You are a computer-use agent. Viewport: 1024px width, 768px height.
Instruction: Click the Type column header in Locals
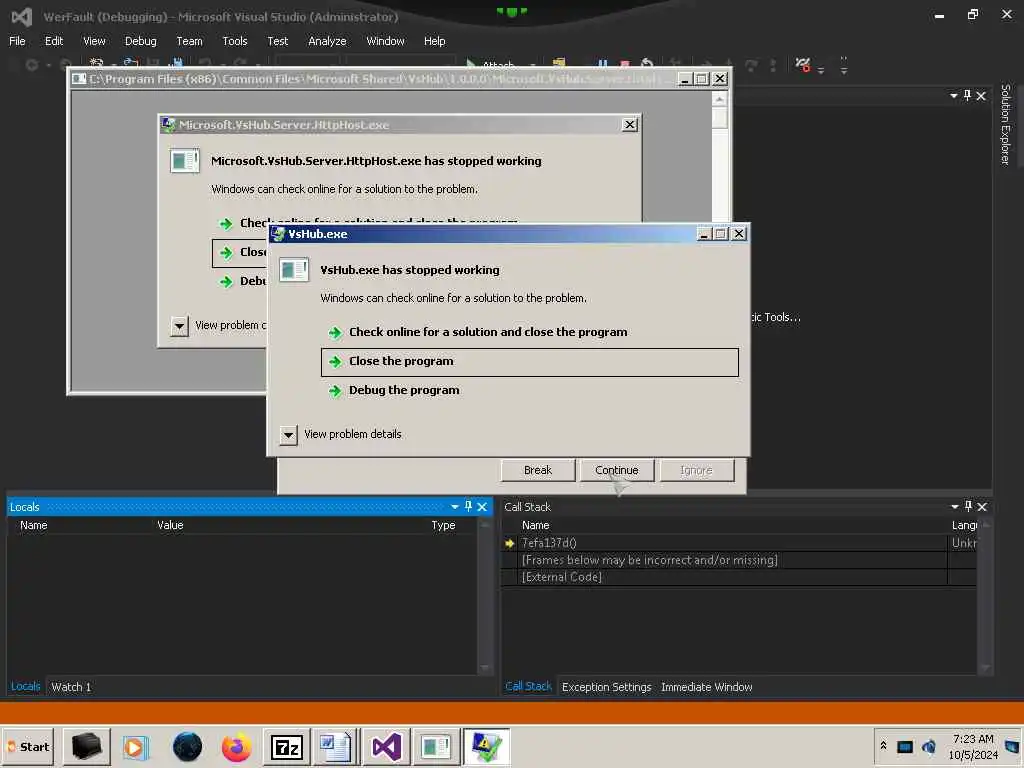pos(443,525)
